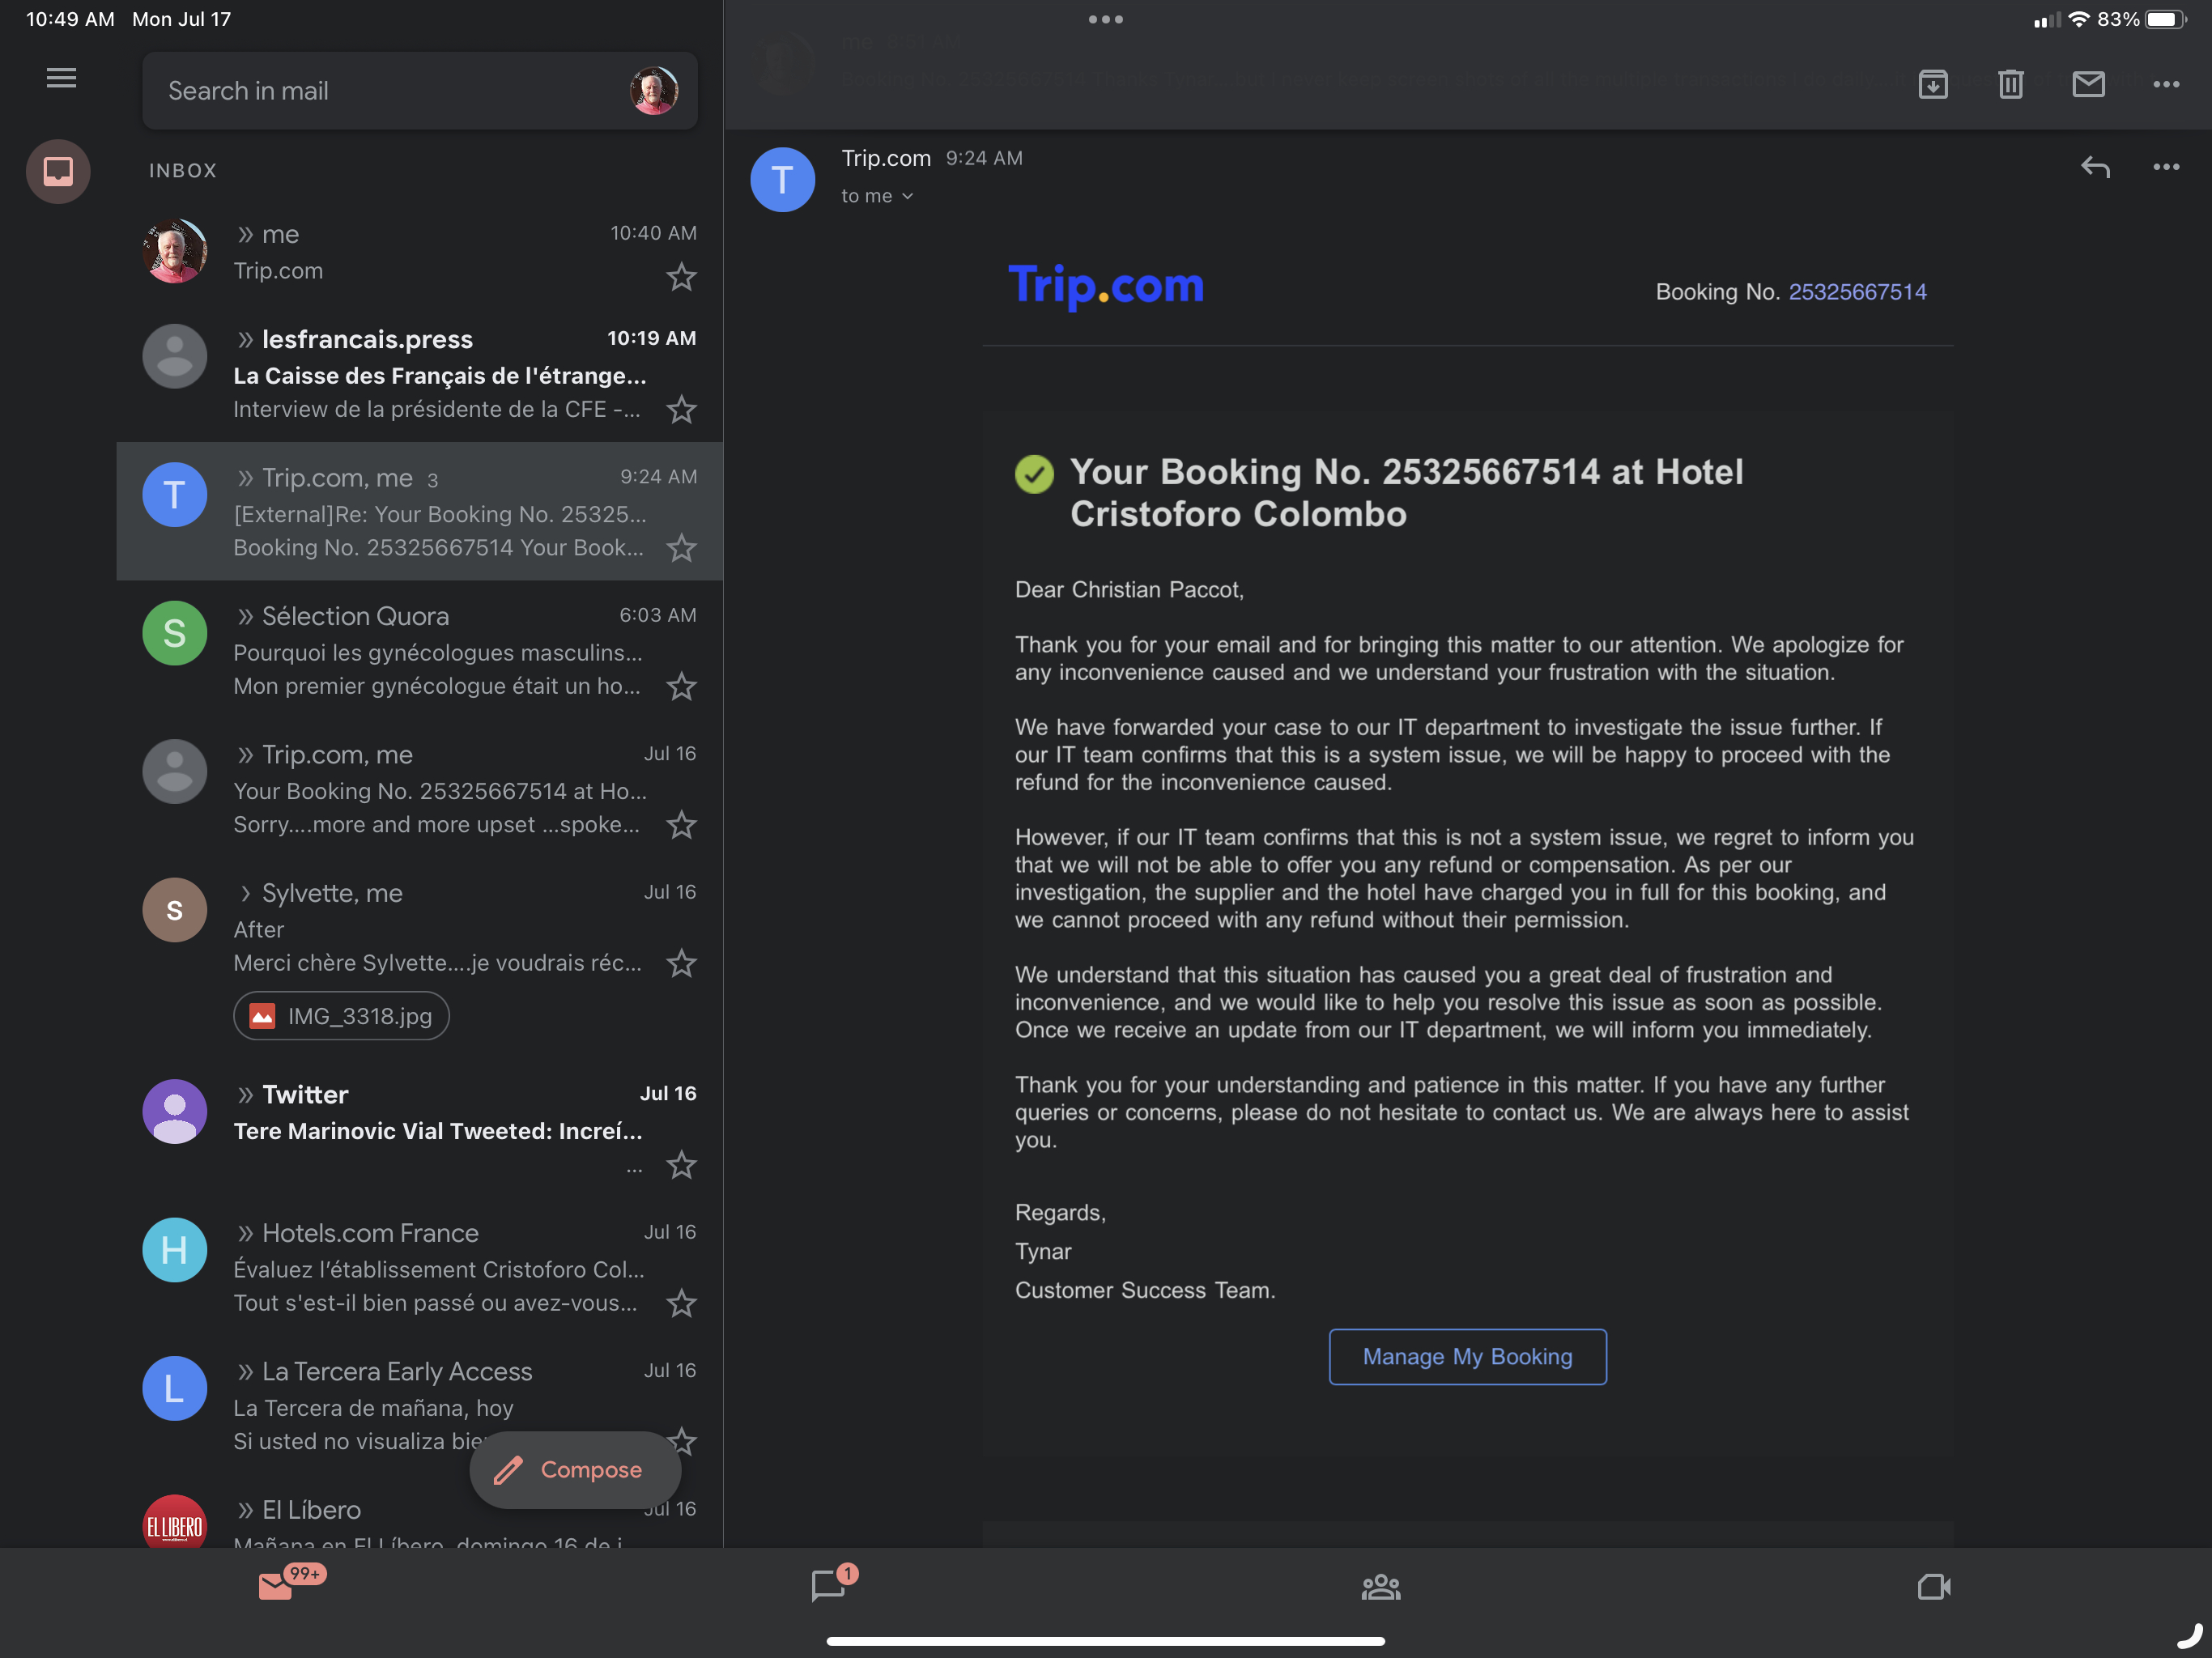Tap the Compose button
This screenshot has width=2212, height=1658.
pyautogui.click(x=575, y=1469)
